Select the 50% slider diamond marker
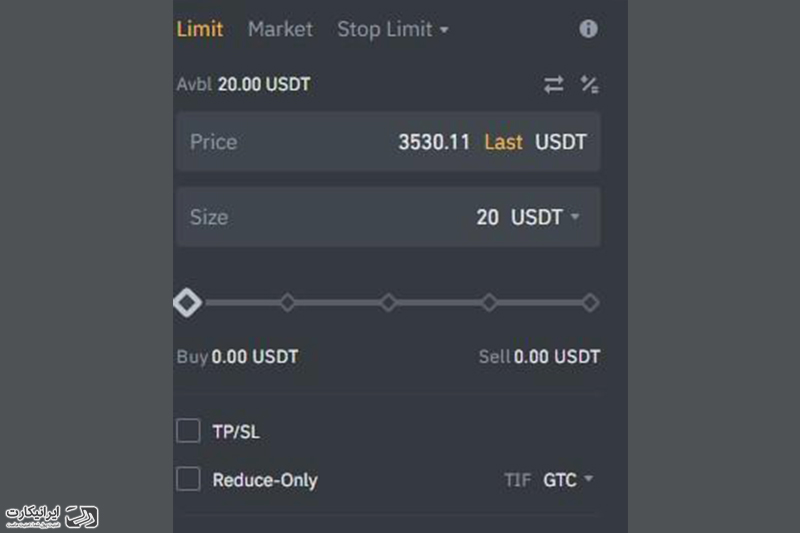This screenshot has height=533, width=800. pos(388,302)
